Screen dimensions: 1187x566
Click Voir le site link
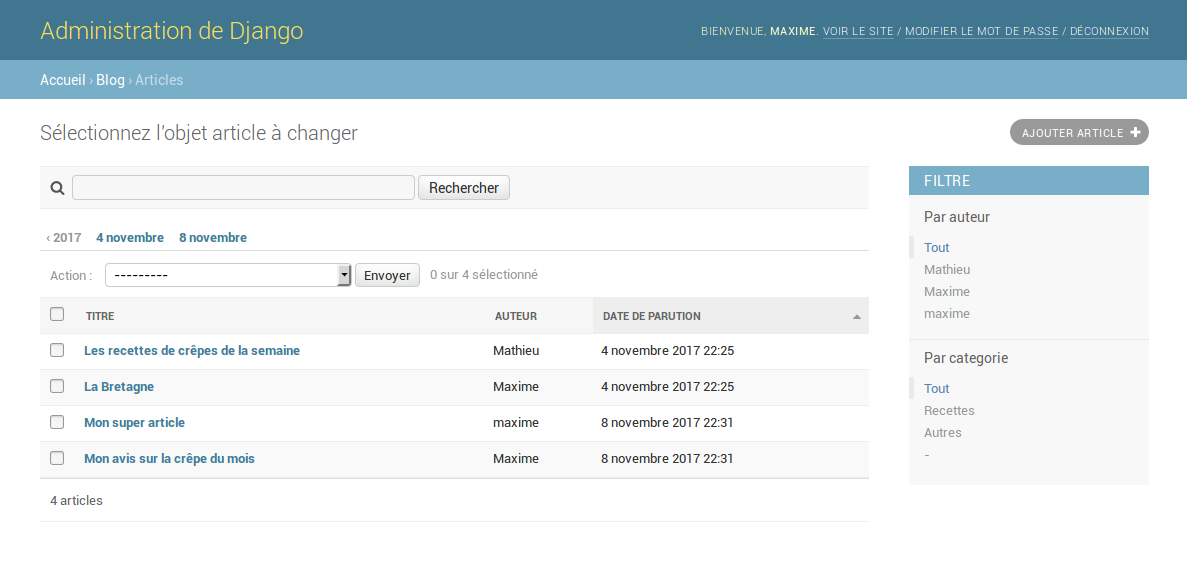point(858,31)
